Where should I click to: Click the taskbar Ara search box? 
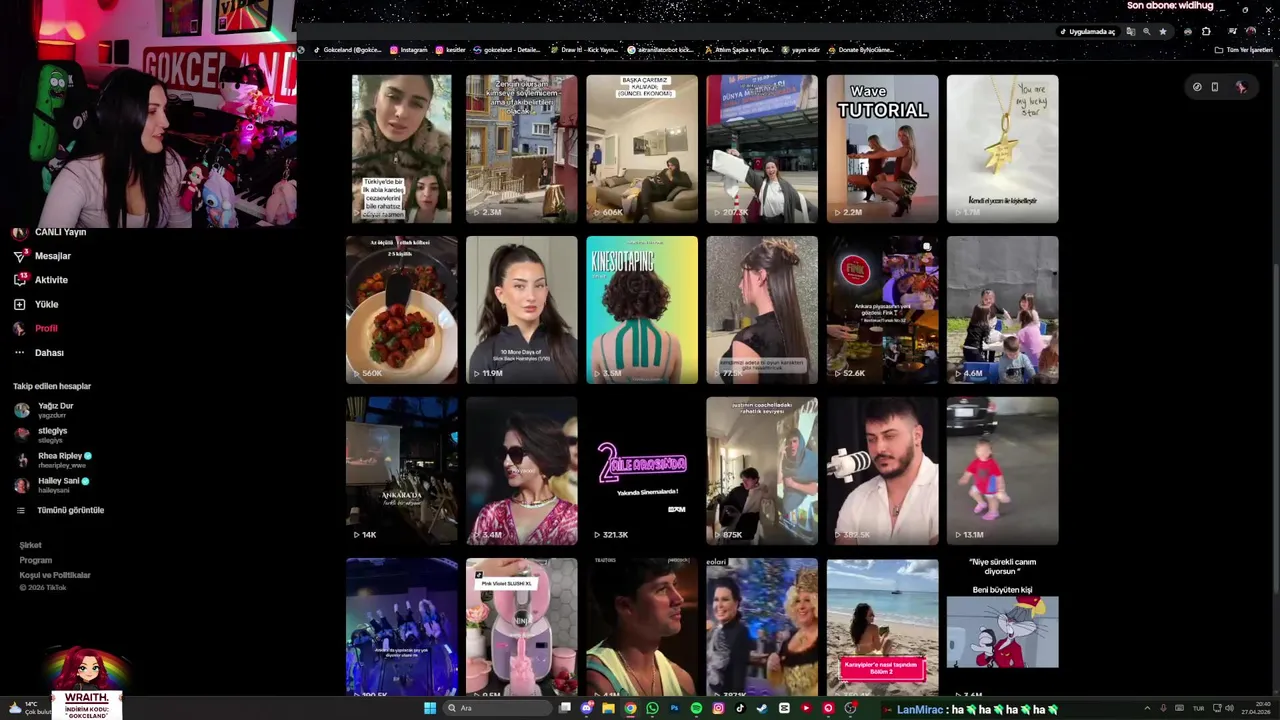coord(497,708)
